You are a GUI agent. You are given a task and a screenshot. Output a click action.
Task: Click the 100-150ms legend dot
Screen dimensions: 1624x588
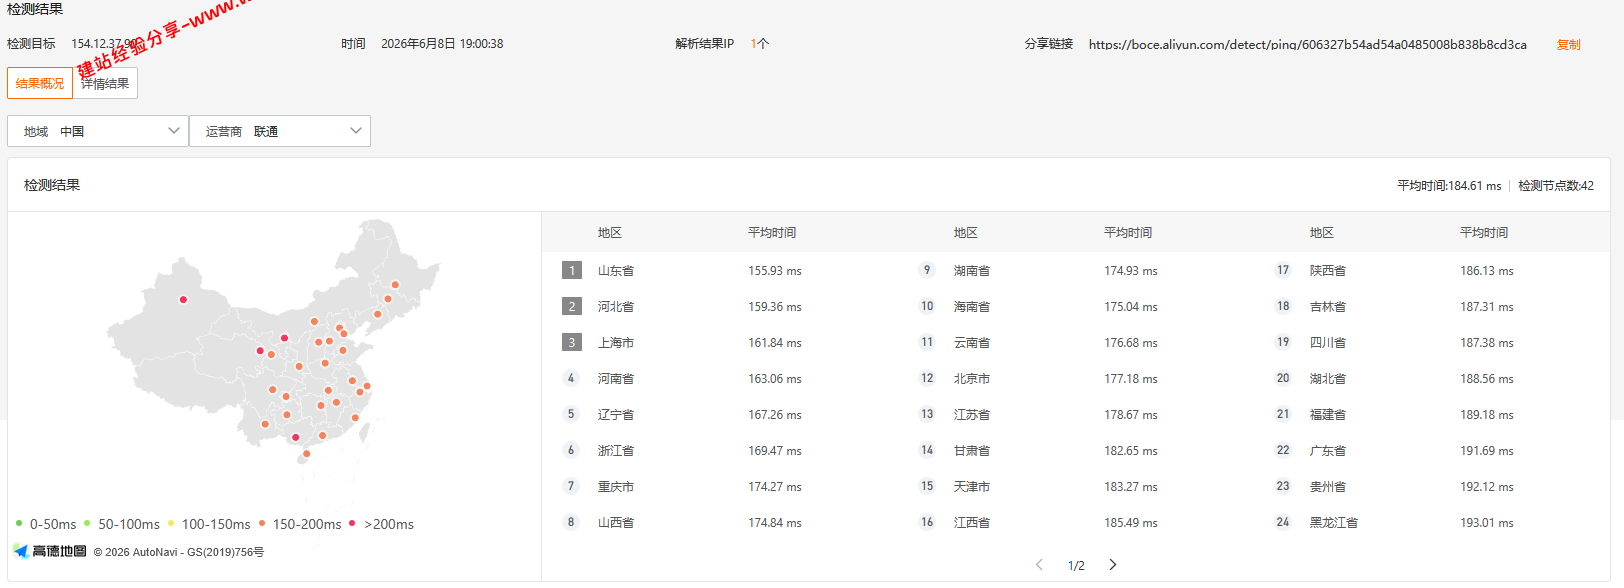click(x=171, y=523)
